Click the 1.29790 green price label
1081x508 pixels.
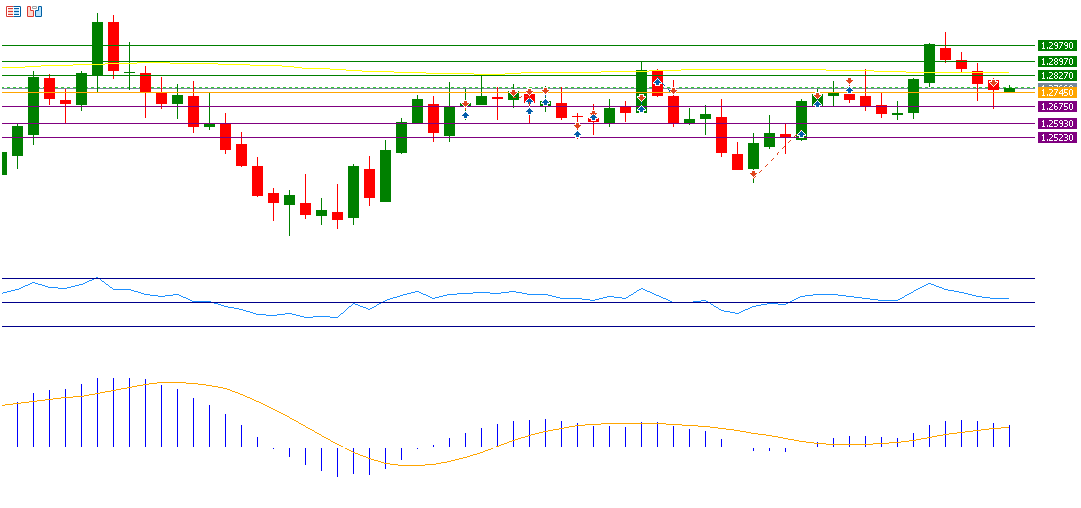coord(1056,45)
